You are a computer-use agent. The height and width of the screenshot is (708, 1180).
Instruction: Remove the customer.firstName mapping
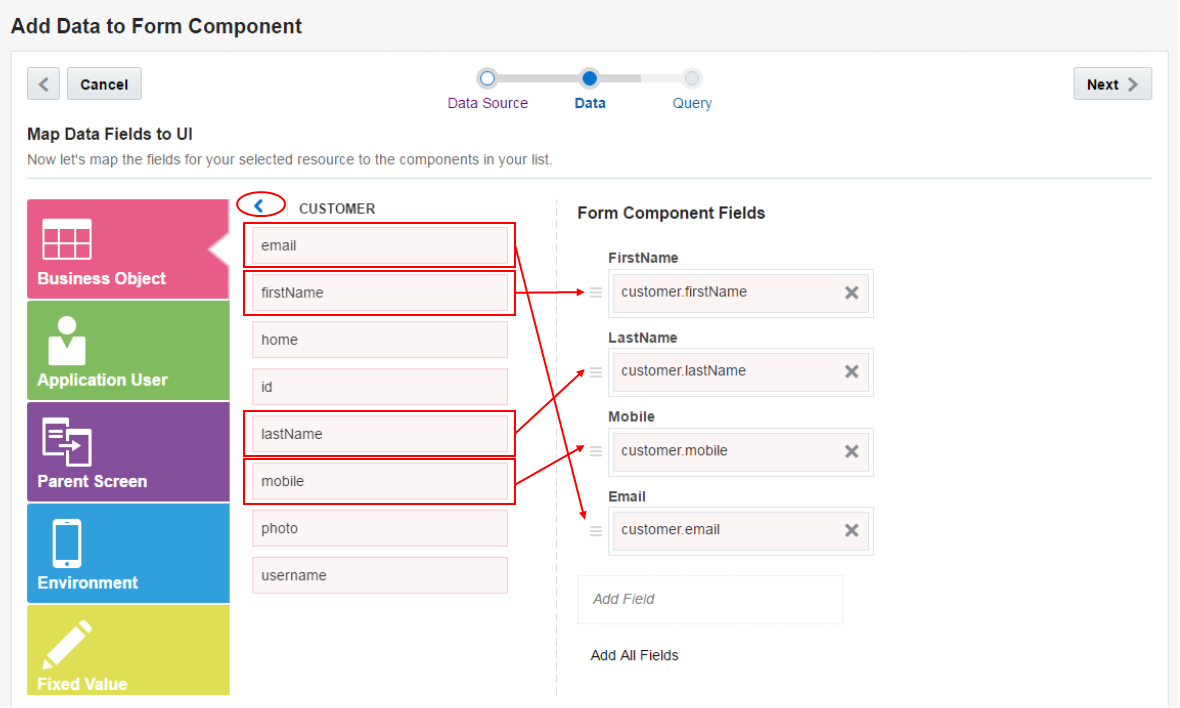[851, 292]
